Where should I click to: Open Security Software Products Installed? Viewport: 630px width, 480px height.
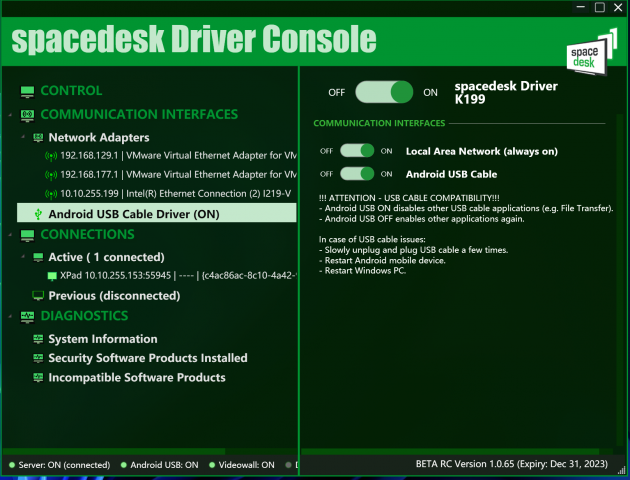[x=147, y=358]
